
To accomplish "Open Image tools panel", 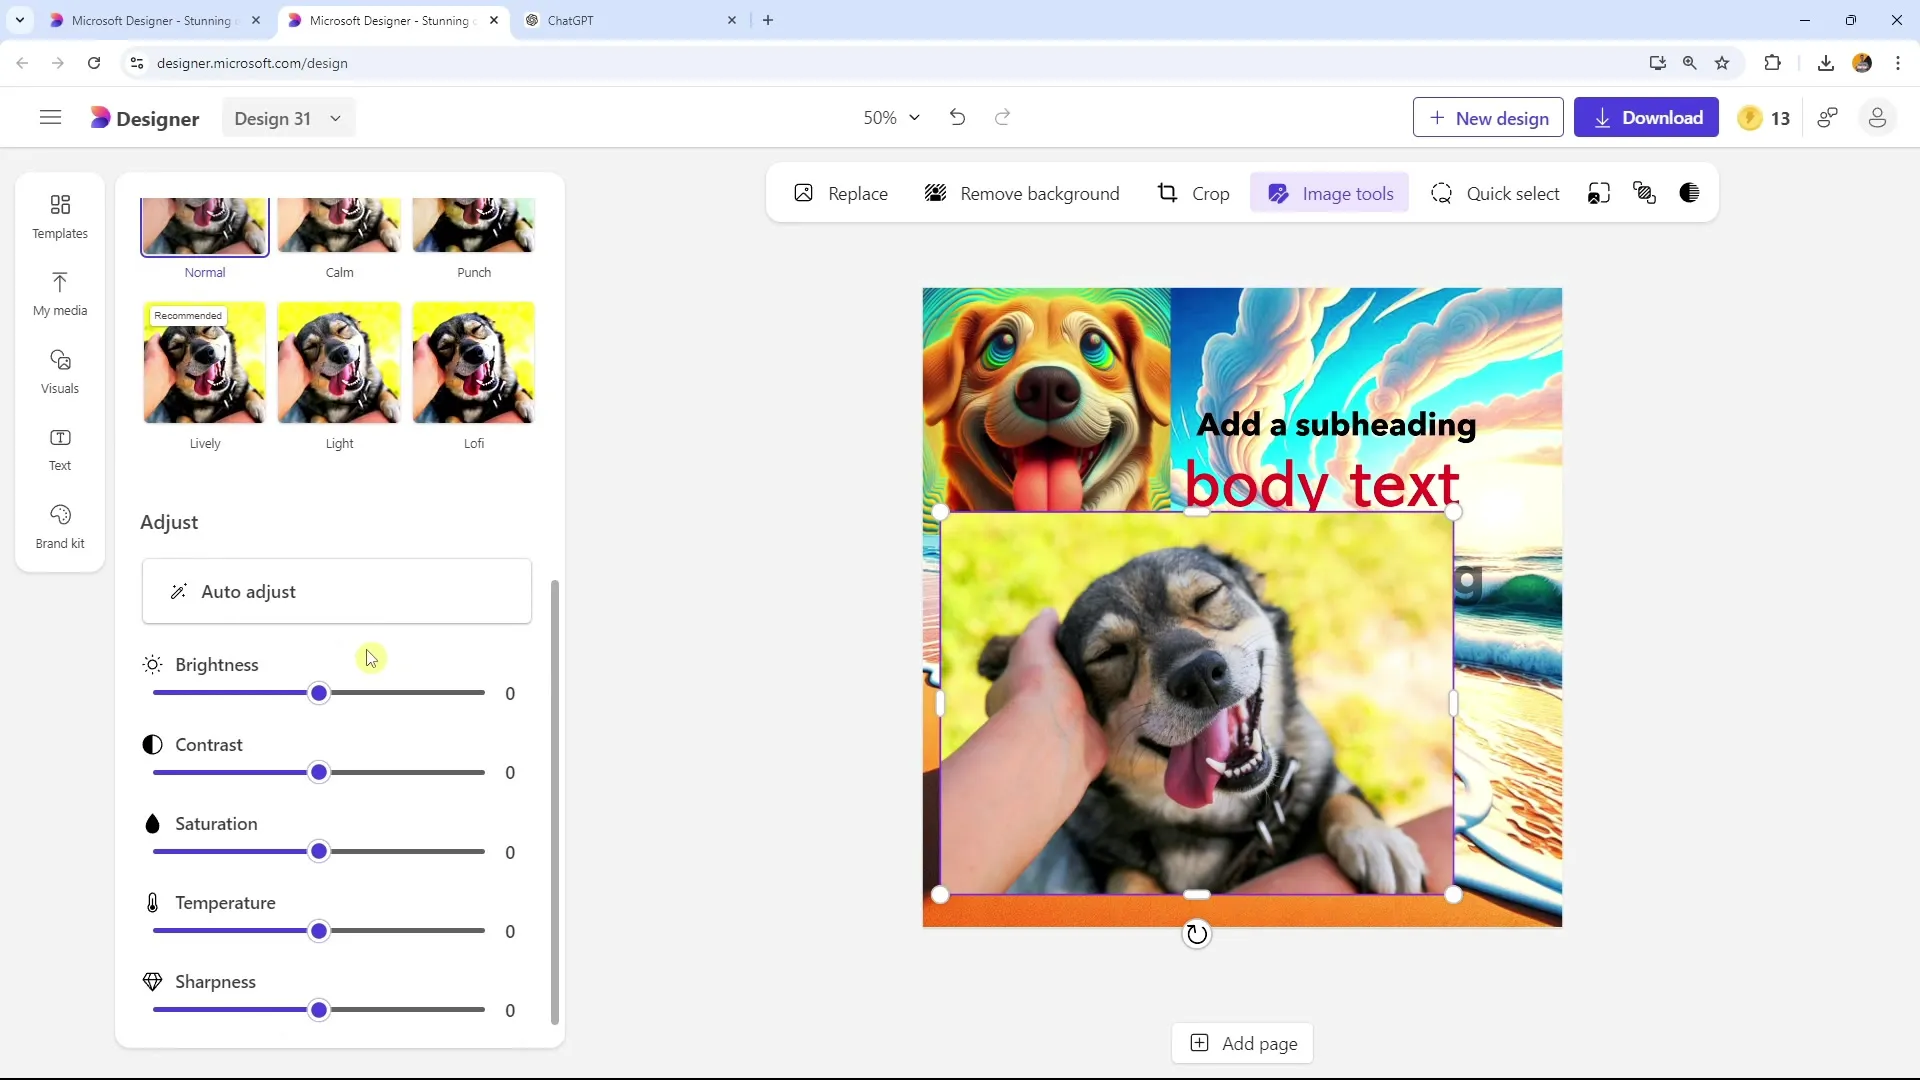I will coord(1335,194).
